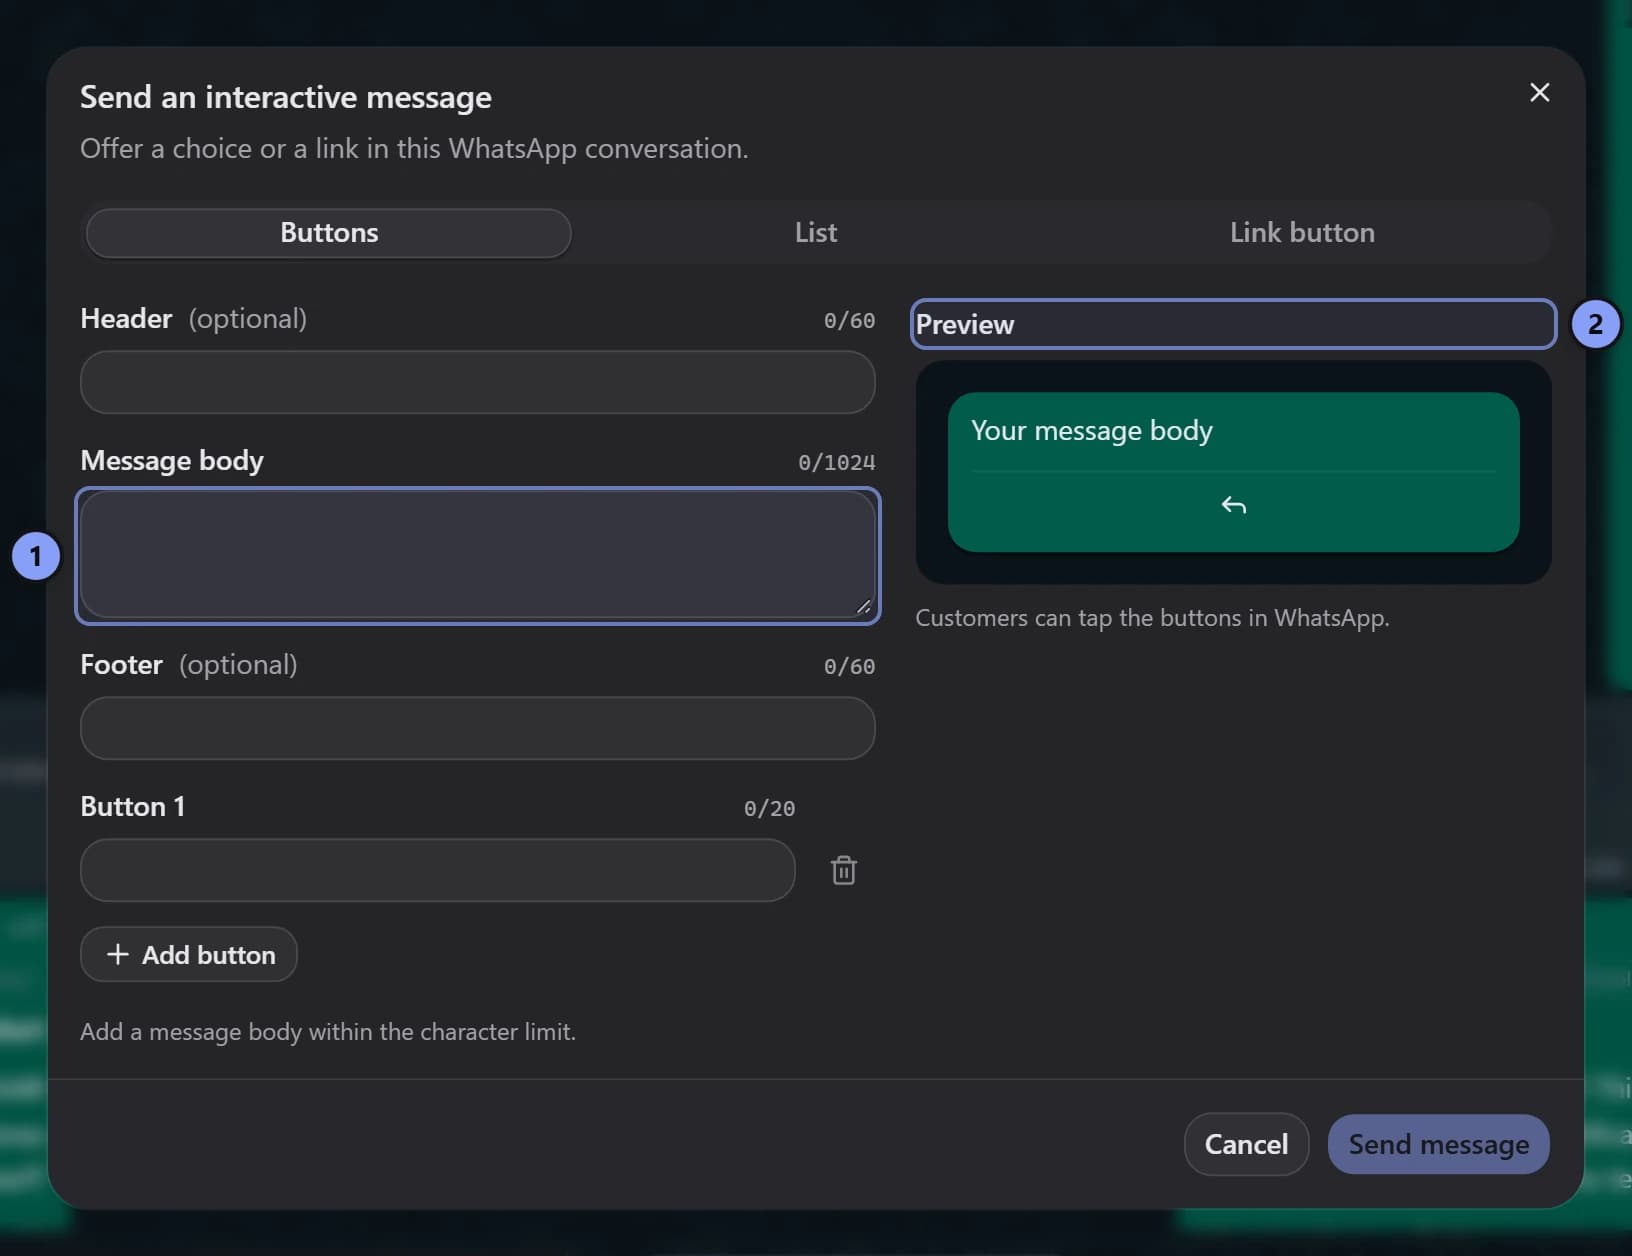Click the reply arrow in the preview
This screenshot has height=1256, width=1632.
tap(1233, 505)
